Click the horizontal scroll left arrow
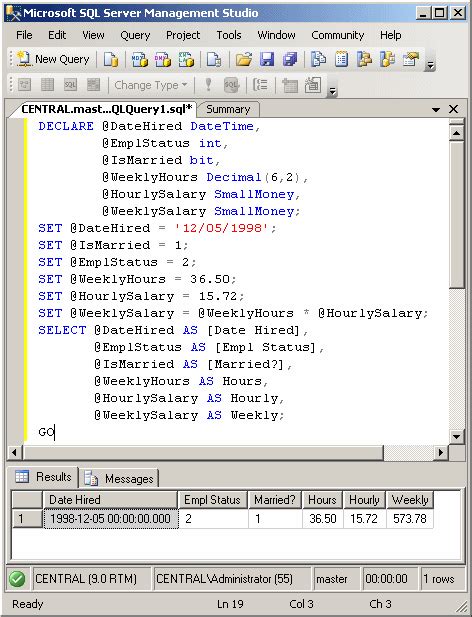This screenshot has width=472, height=617. tap(15, 453)
